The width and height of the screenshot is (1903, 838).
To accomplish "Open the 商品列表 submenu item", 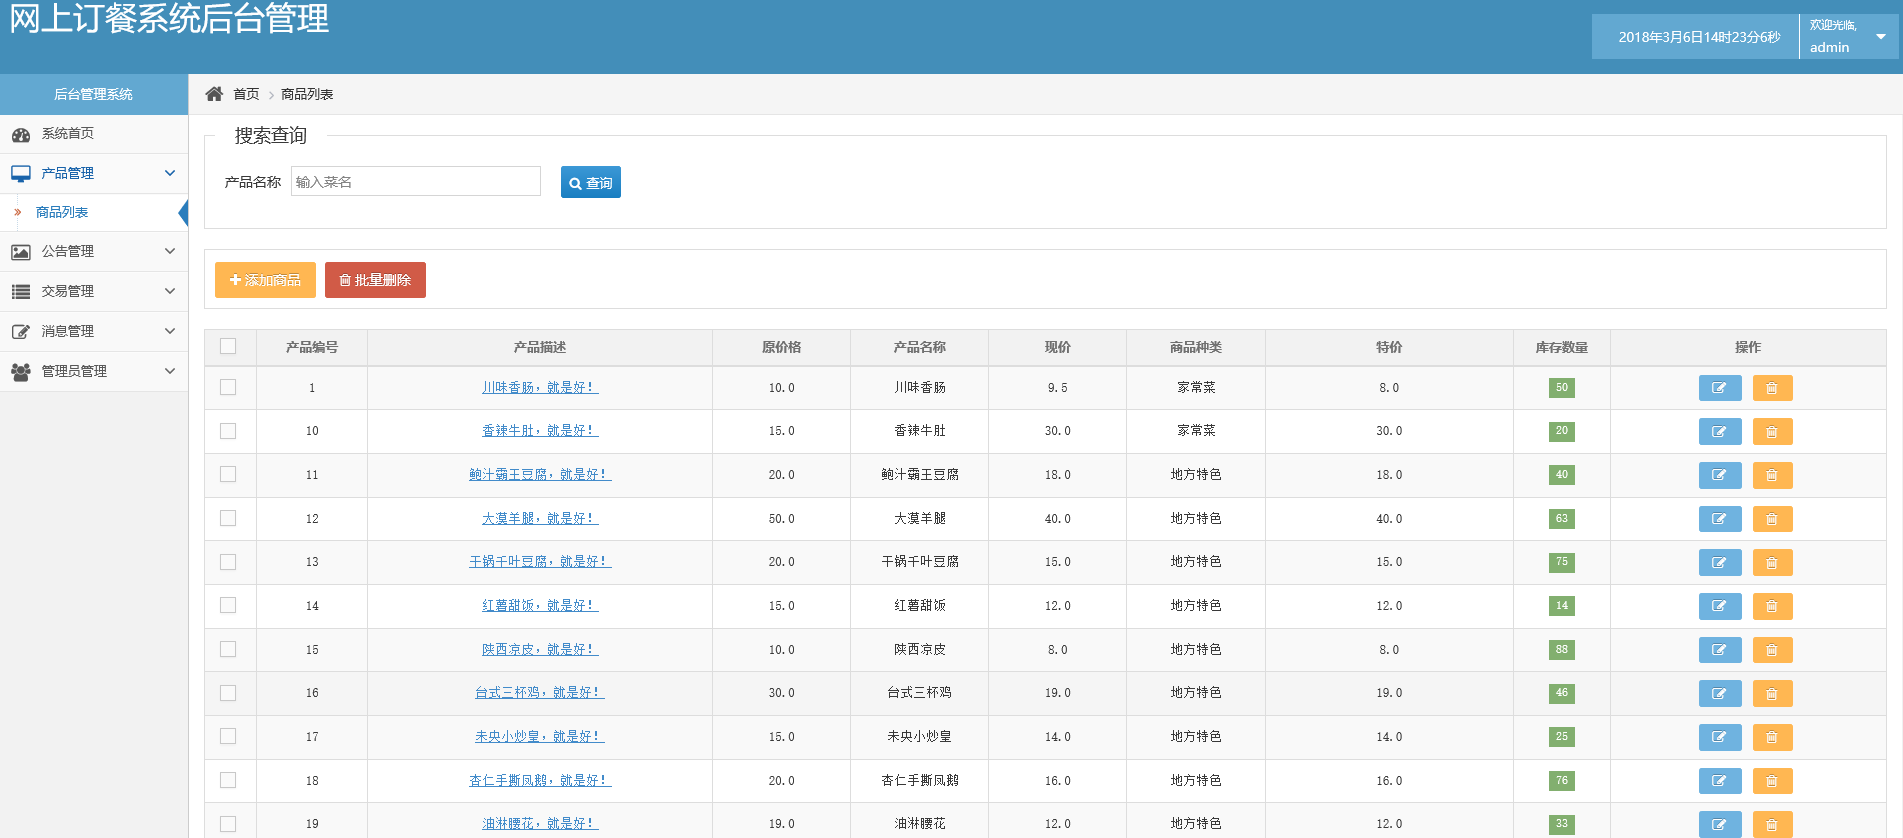I will tap(62, 212).
